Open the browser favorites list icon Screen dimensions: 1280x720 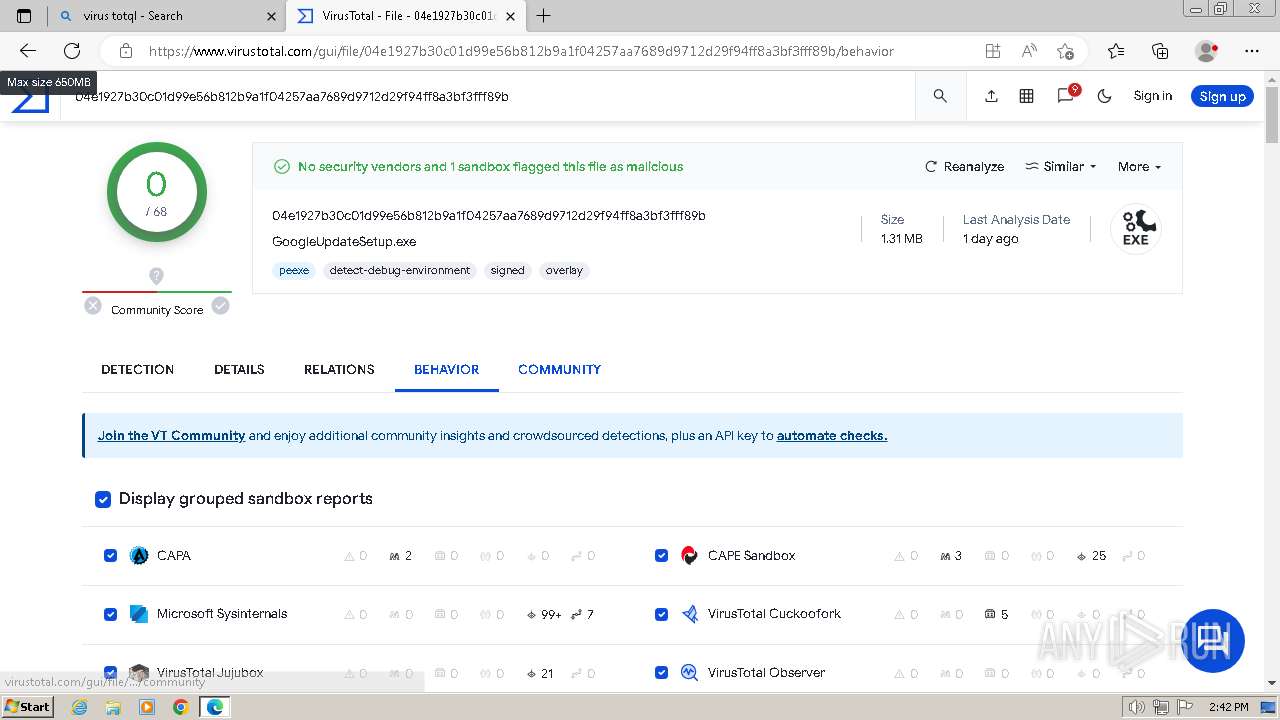tap(1116, 51)
